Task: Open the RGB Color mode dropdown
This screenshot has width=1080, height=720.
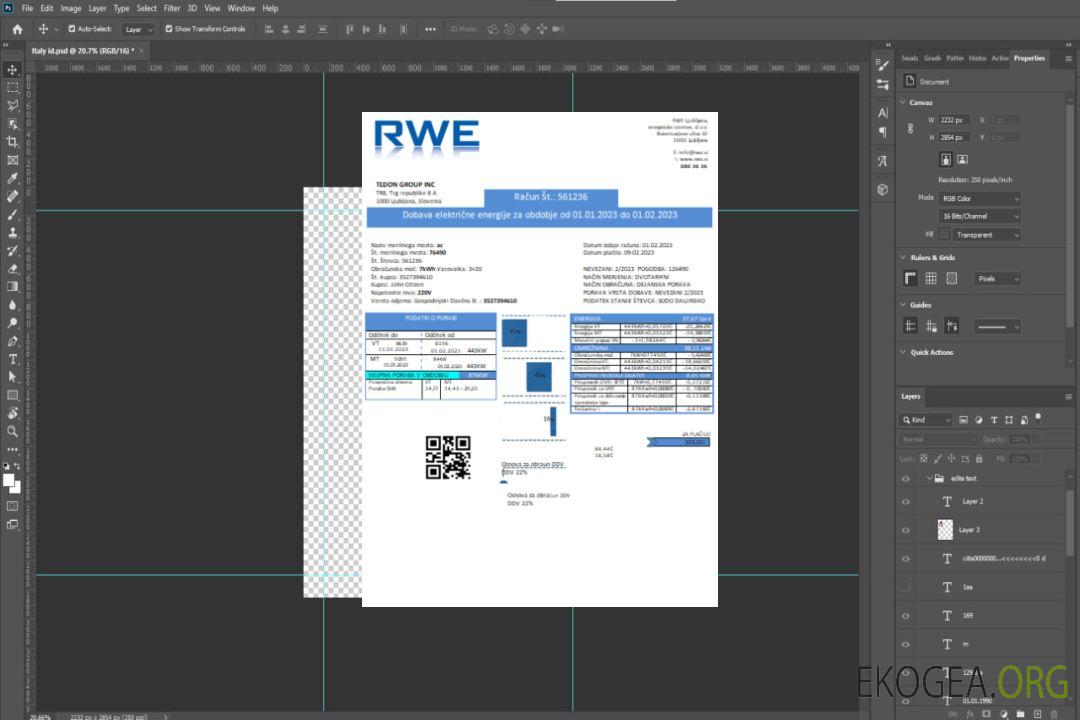Action: click(979, 199)
